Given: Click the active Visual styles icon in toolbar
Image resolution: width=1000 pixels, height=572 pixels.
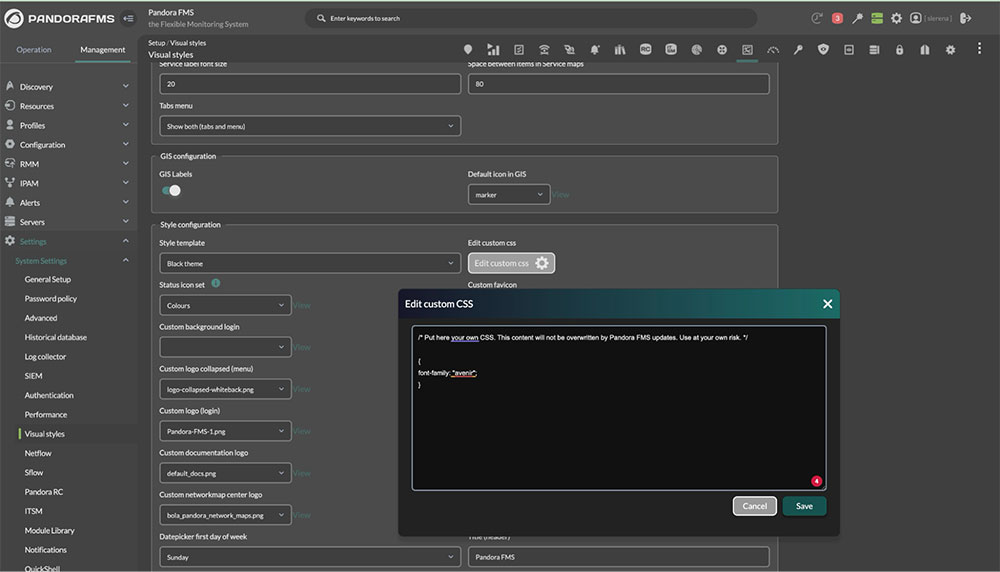Looking at the screenshot, I should click(747, 49).
